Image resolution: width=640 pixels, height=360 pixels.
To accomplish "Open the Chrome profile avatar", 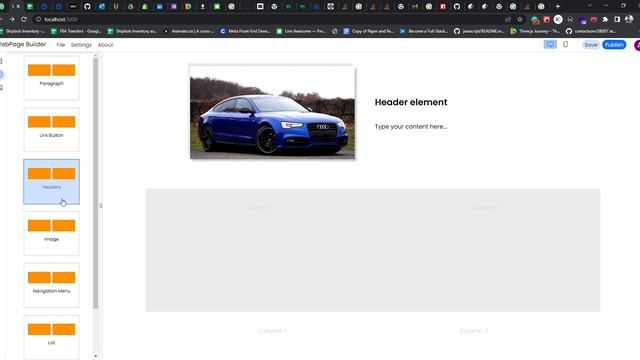I will pos(629,19).
